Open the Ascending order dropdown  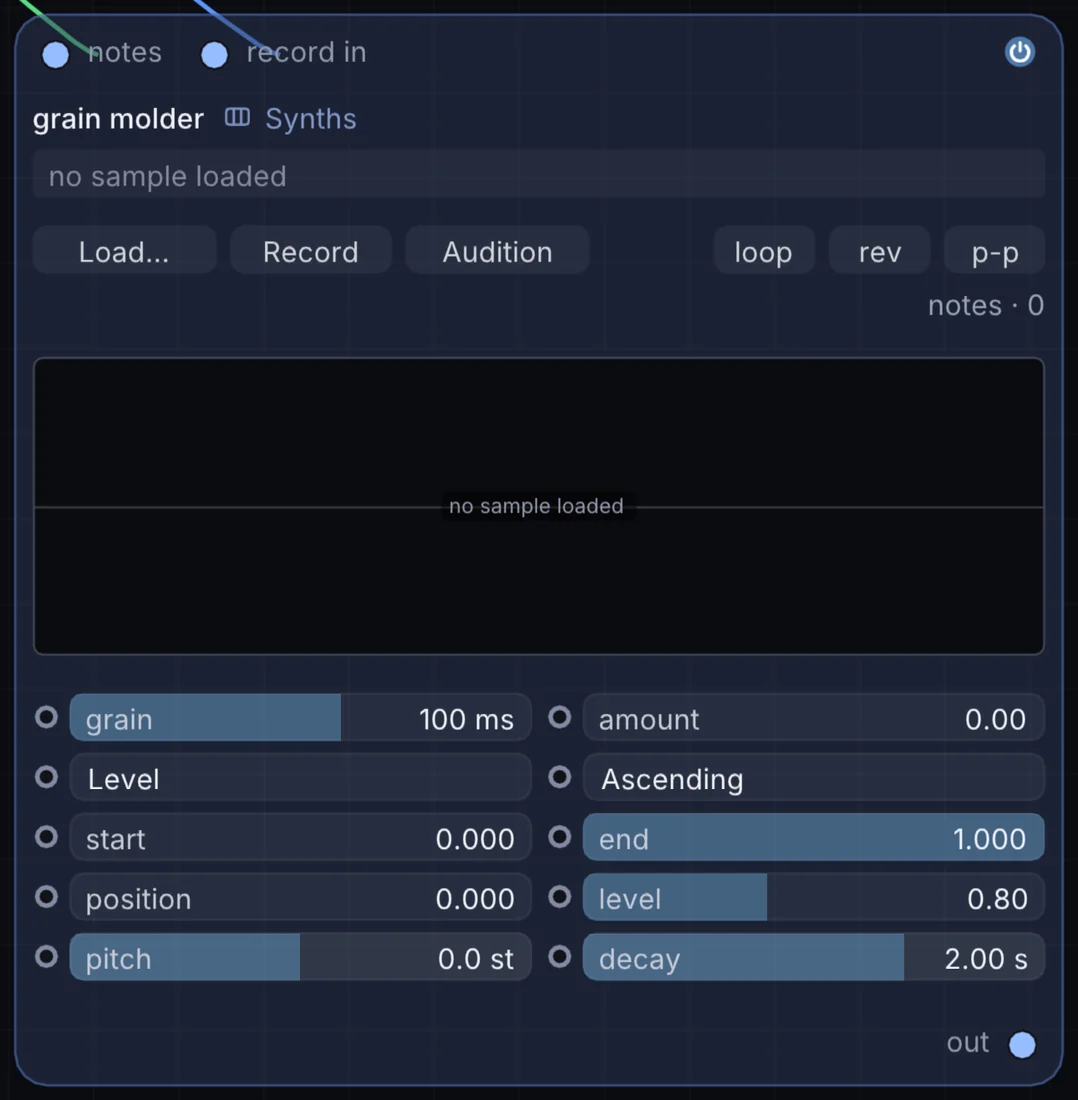point(814,778)
